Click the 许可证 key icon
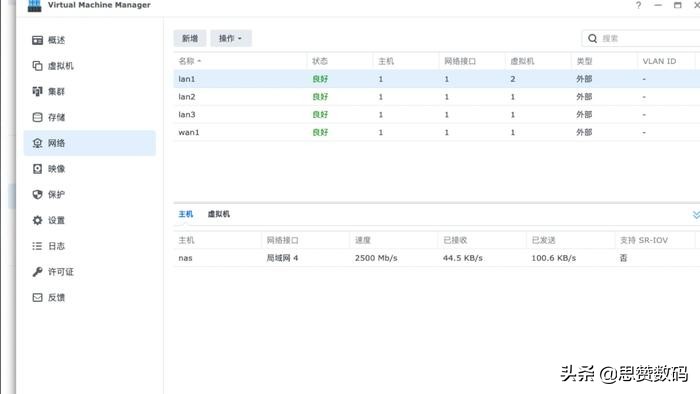700x394 pixels. click(x=38, y=272)
